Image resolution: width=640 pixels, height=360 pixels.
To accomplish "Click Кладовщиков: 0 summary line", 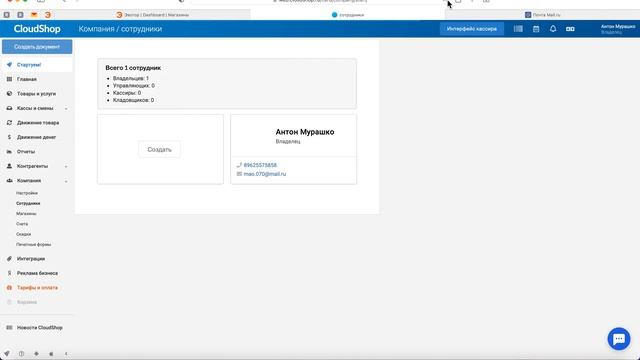I will point(133,100).
